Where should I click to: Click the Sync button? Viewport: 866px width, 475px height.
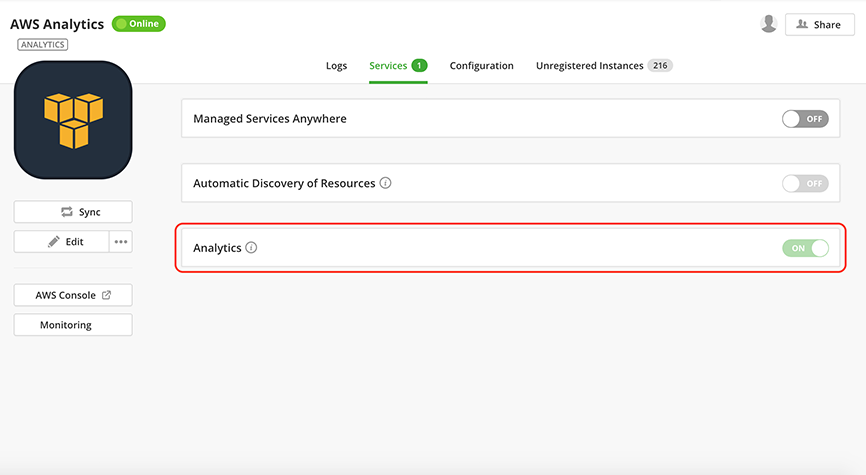[73, 212]
